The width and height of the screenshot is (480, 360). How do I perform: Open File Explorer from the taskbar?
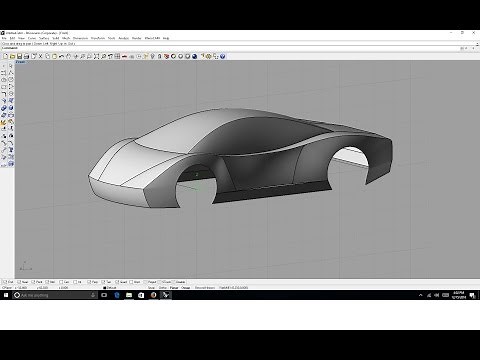[x=129, y=295]
